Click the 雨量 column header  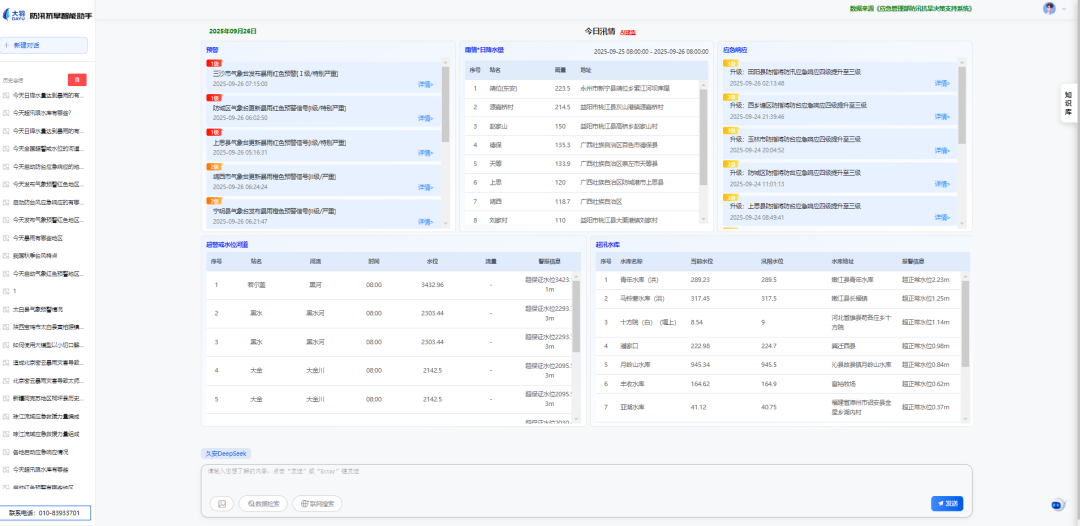tap(560, 70)
